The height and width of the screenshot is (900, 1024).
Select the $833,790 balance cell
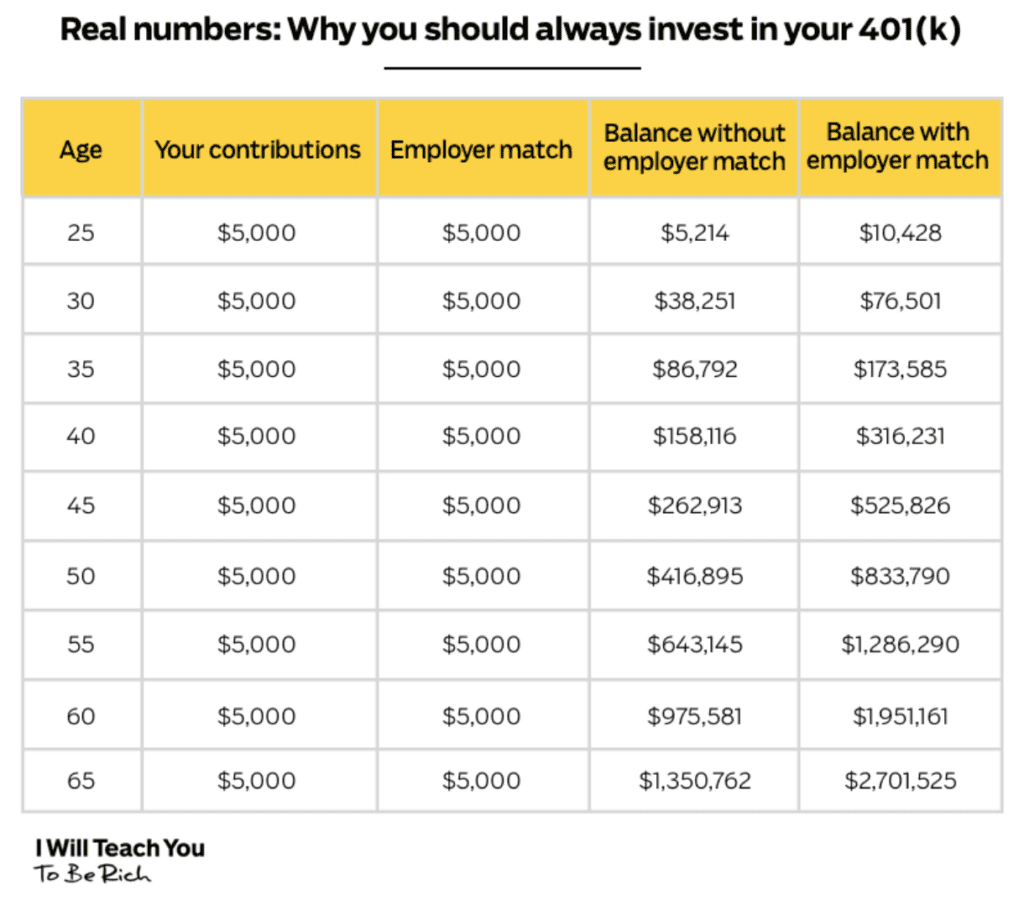pos(900,576)
